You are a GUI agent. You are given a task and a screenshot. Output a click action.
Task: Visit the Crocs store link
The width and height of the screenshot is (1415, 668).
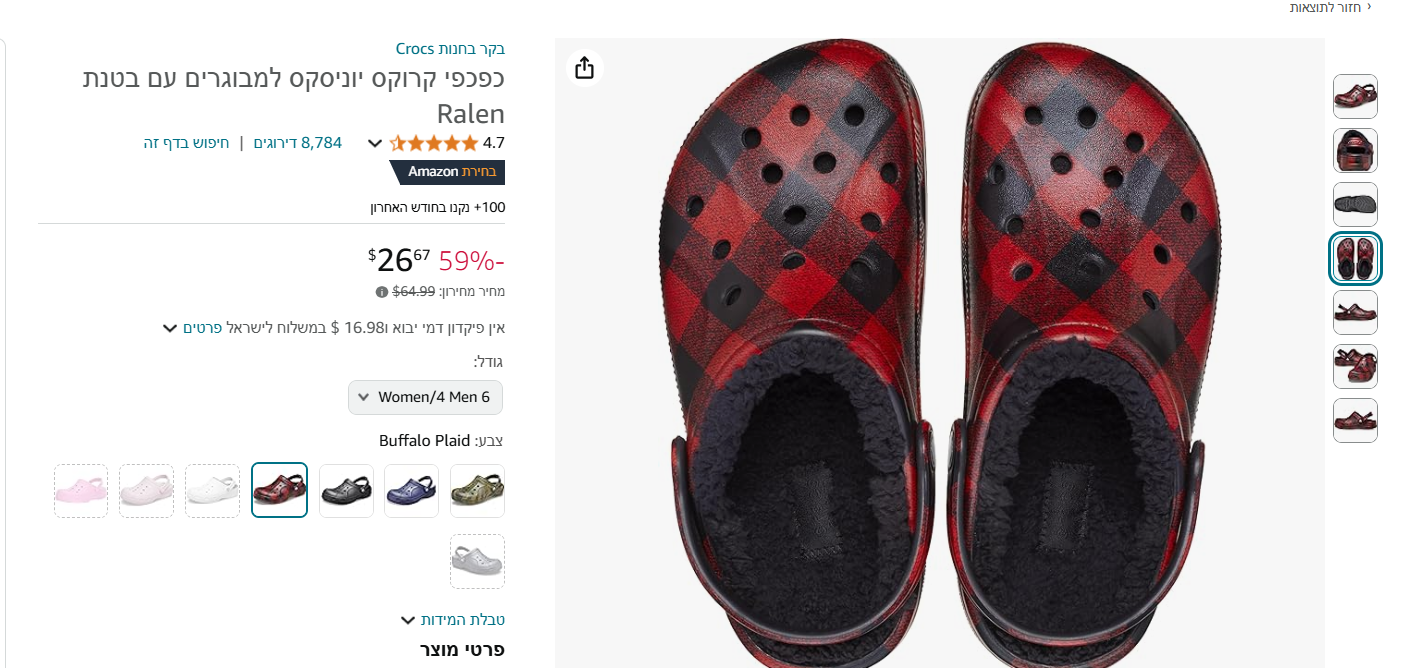click(x=450, y=48)
